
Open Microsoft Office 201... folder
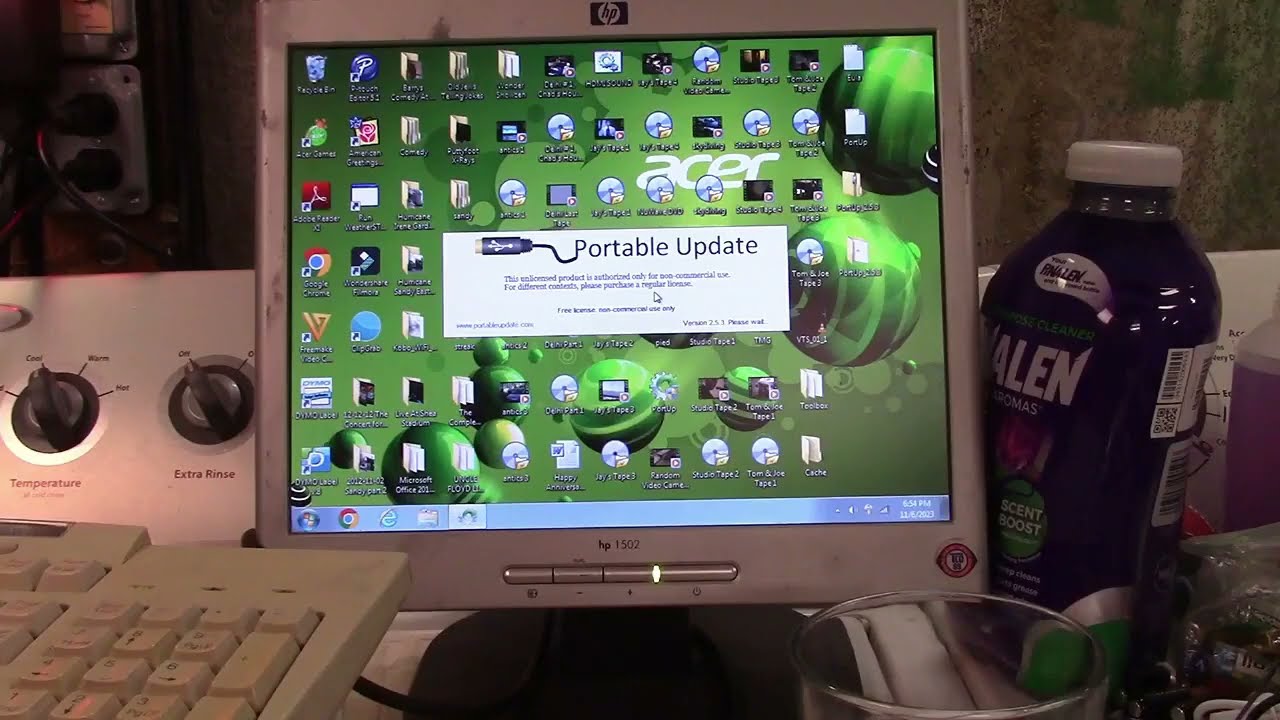413,467
